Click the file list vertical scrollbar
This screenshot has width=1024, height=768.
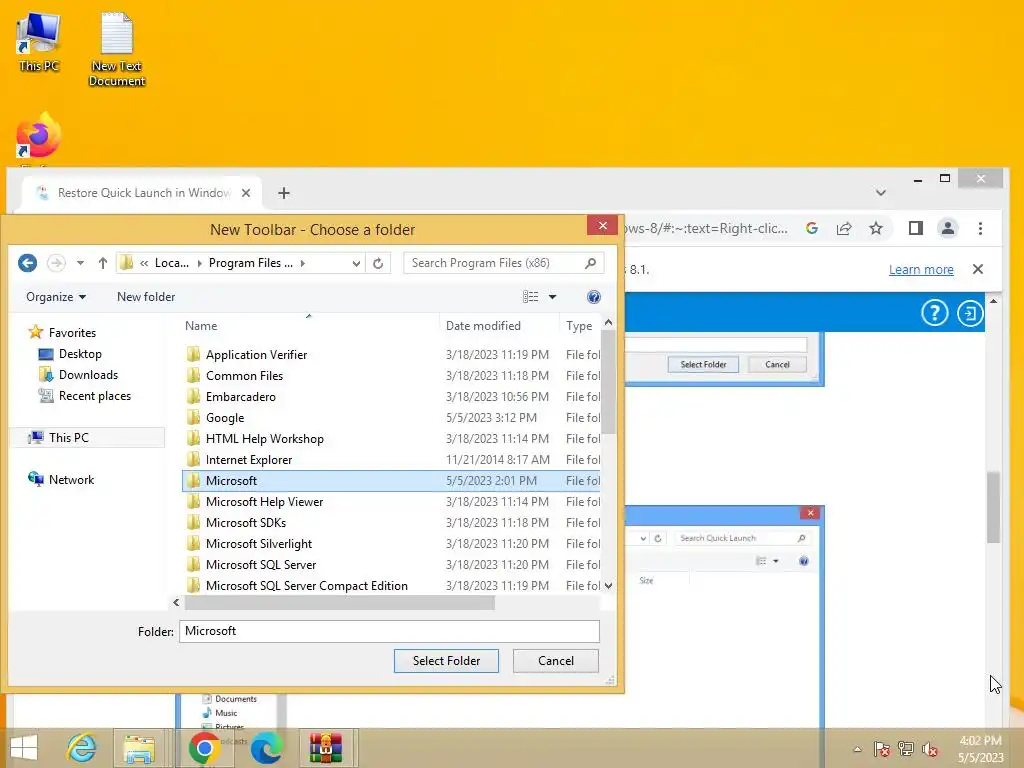click(608, 382)
